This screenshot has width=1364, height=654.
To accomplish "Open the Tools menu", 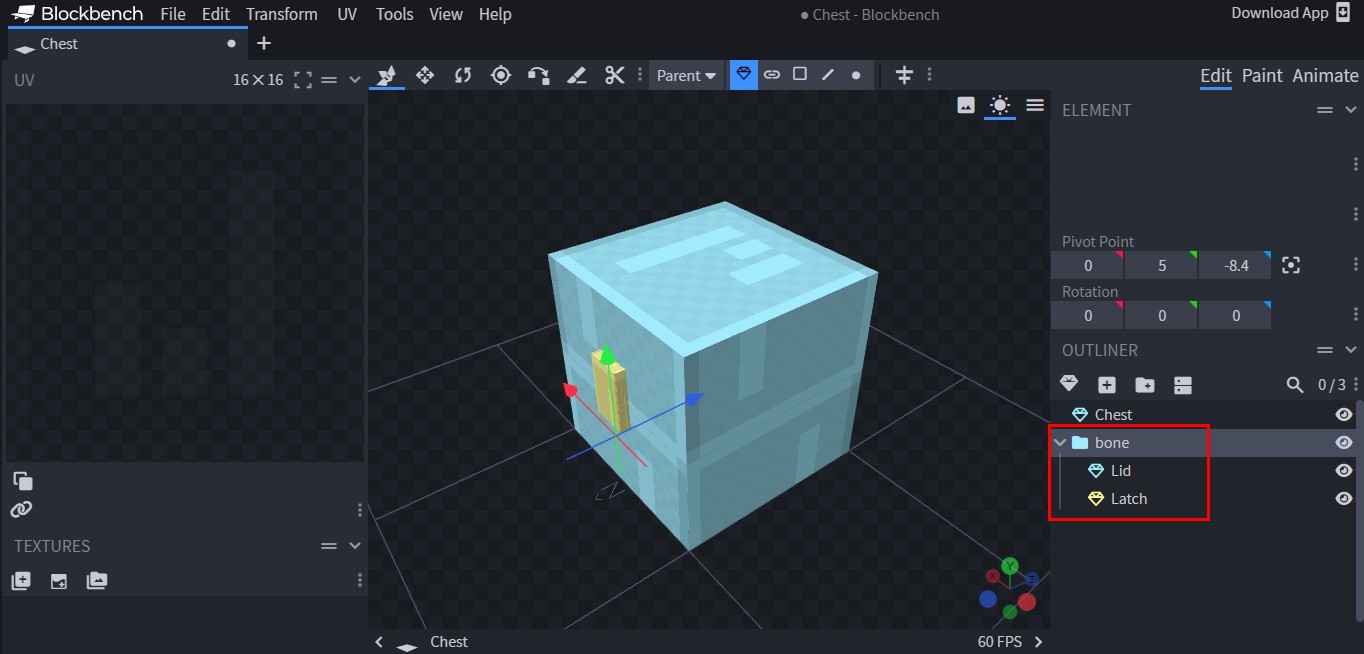I will 395,14.
